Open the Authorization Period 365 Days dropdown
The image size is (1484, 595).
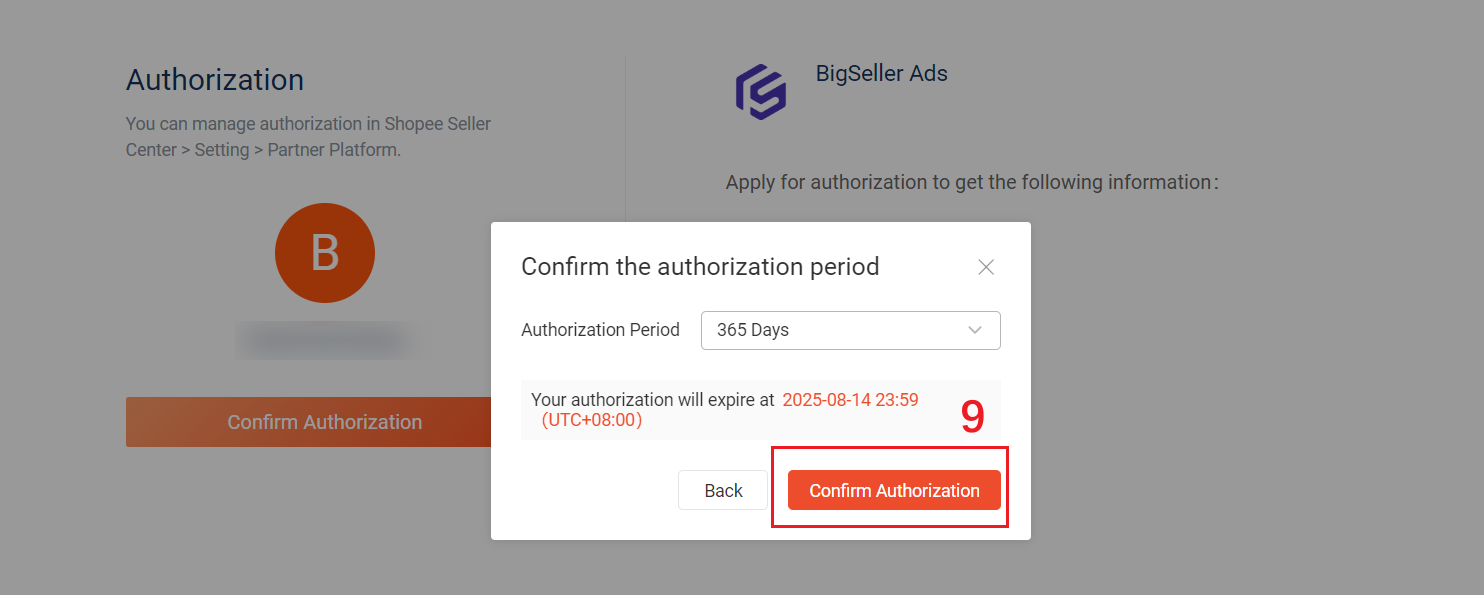(x=851, y=330)
